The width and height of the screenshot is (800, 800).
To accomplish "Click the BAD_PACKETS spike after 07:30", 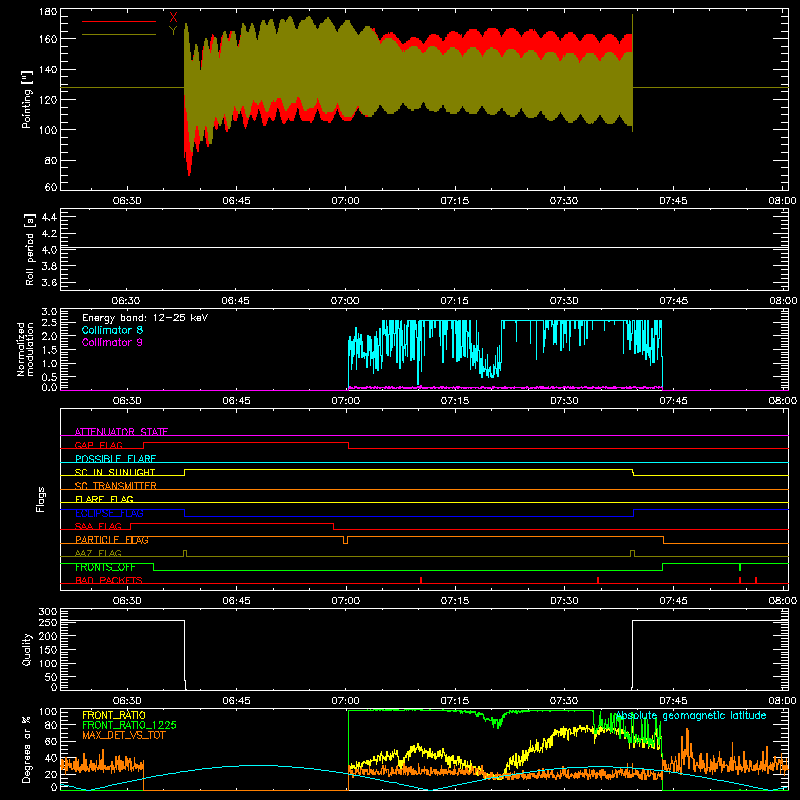I will pos(597,580).
